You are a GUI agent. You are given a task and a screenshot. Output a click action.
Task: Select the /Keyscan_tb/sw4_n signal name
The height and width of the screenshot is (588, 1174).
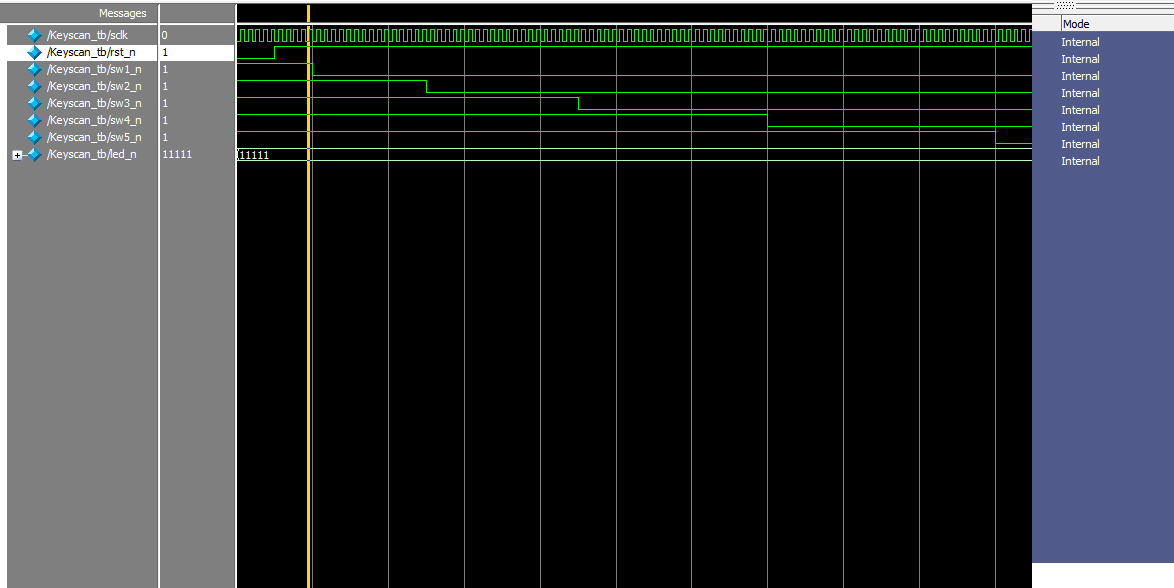coord(94,121)
